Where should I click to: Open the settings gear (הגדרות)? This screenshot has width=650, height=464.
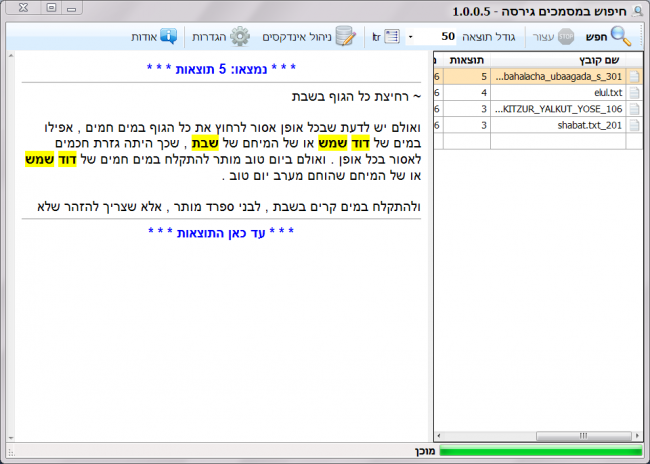point(221,36)
